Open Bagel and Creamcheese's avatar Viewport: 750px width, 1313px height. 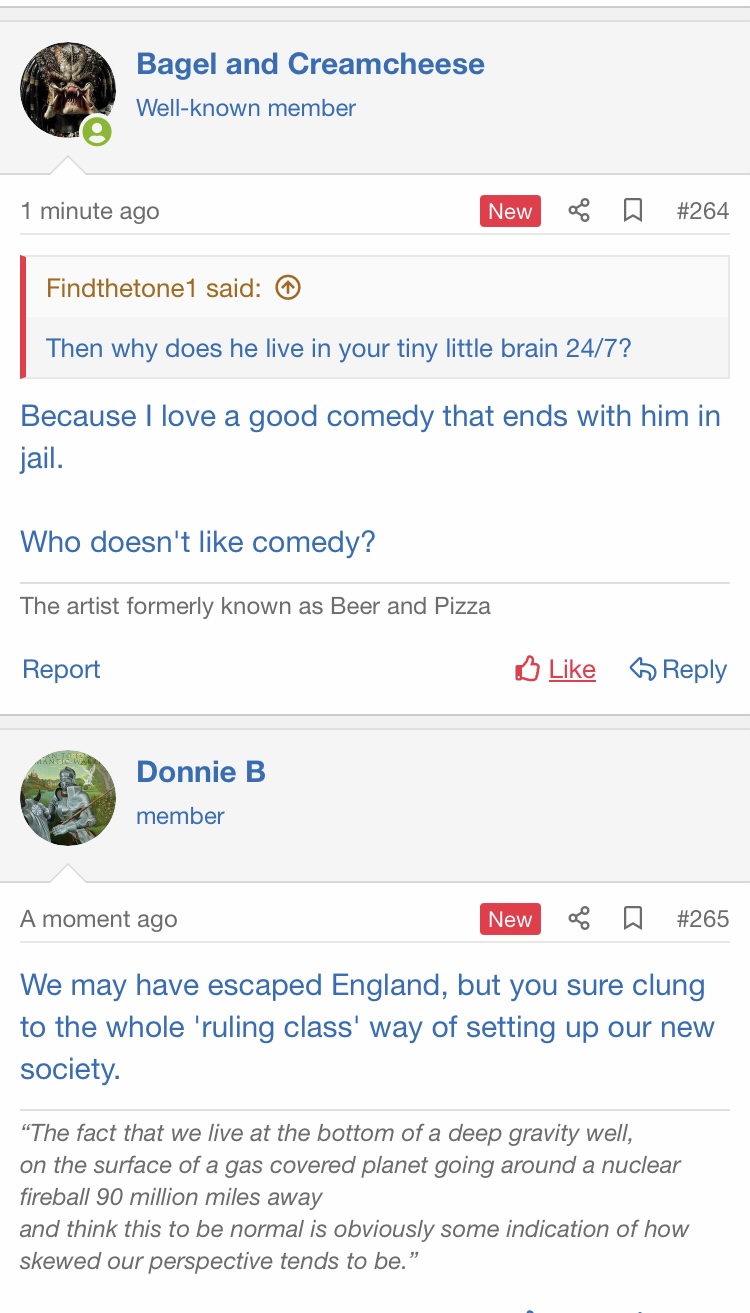coord(67,90)
